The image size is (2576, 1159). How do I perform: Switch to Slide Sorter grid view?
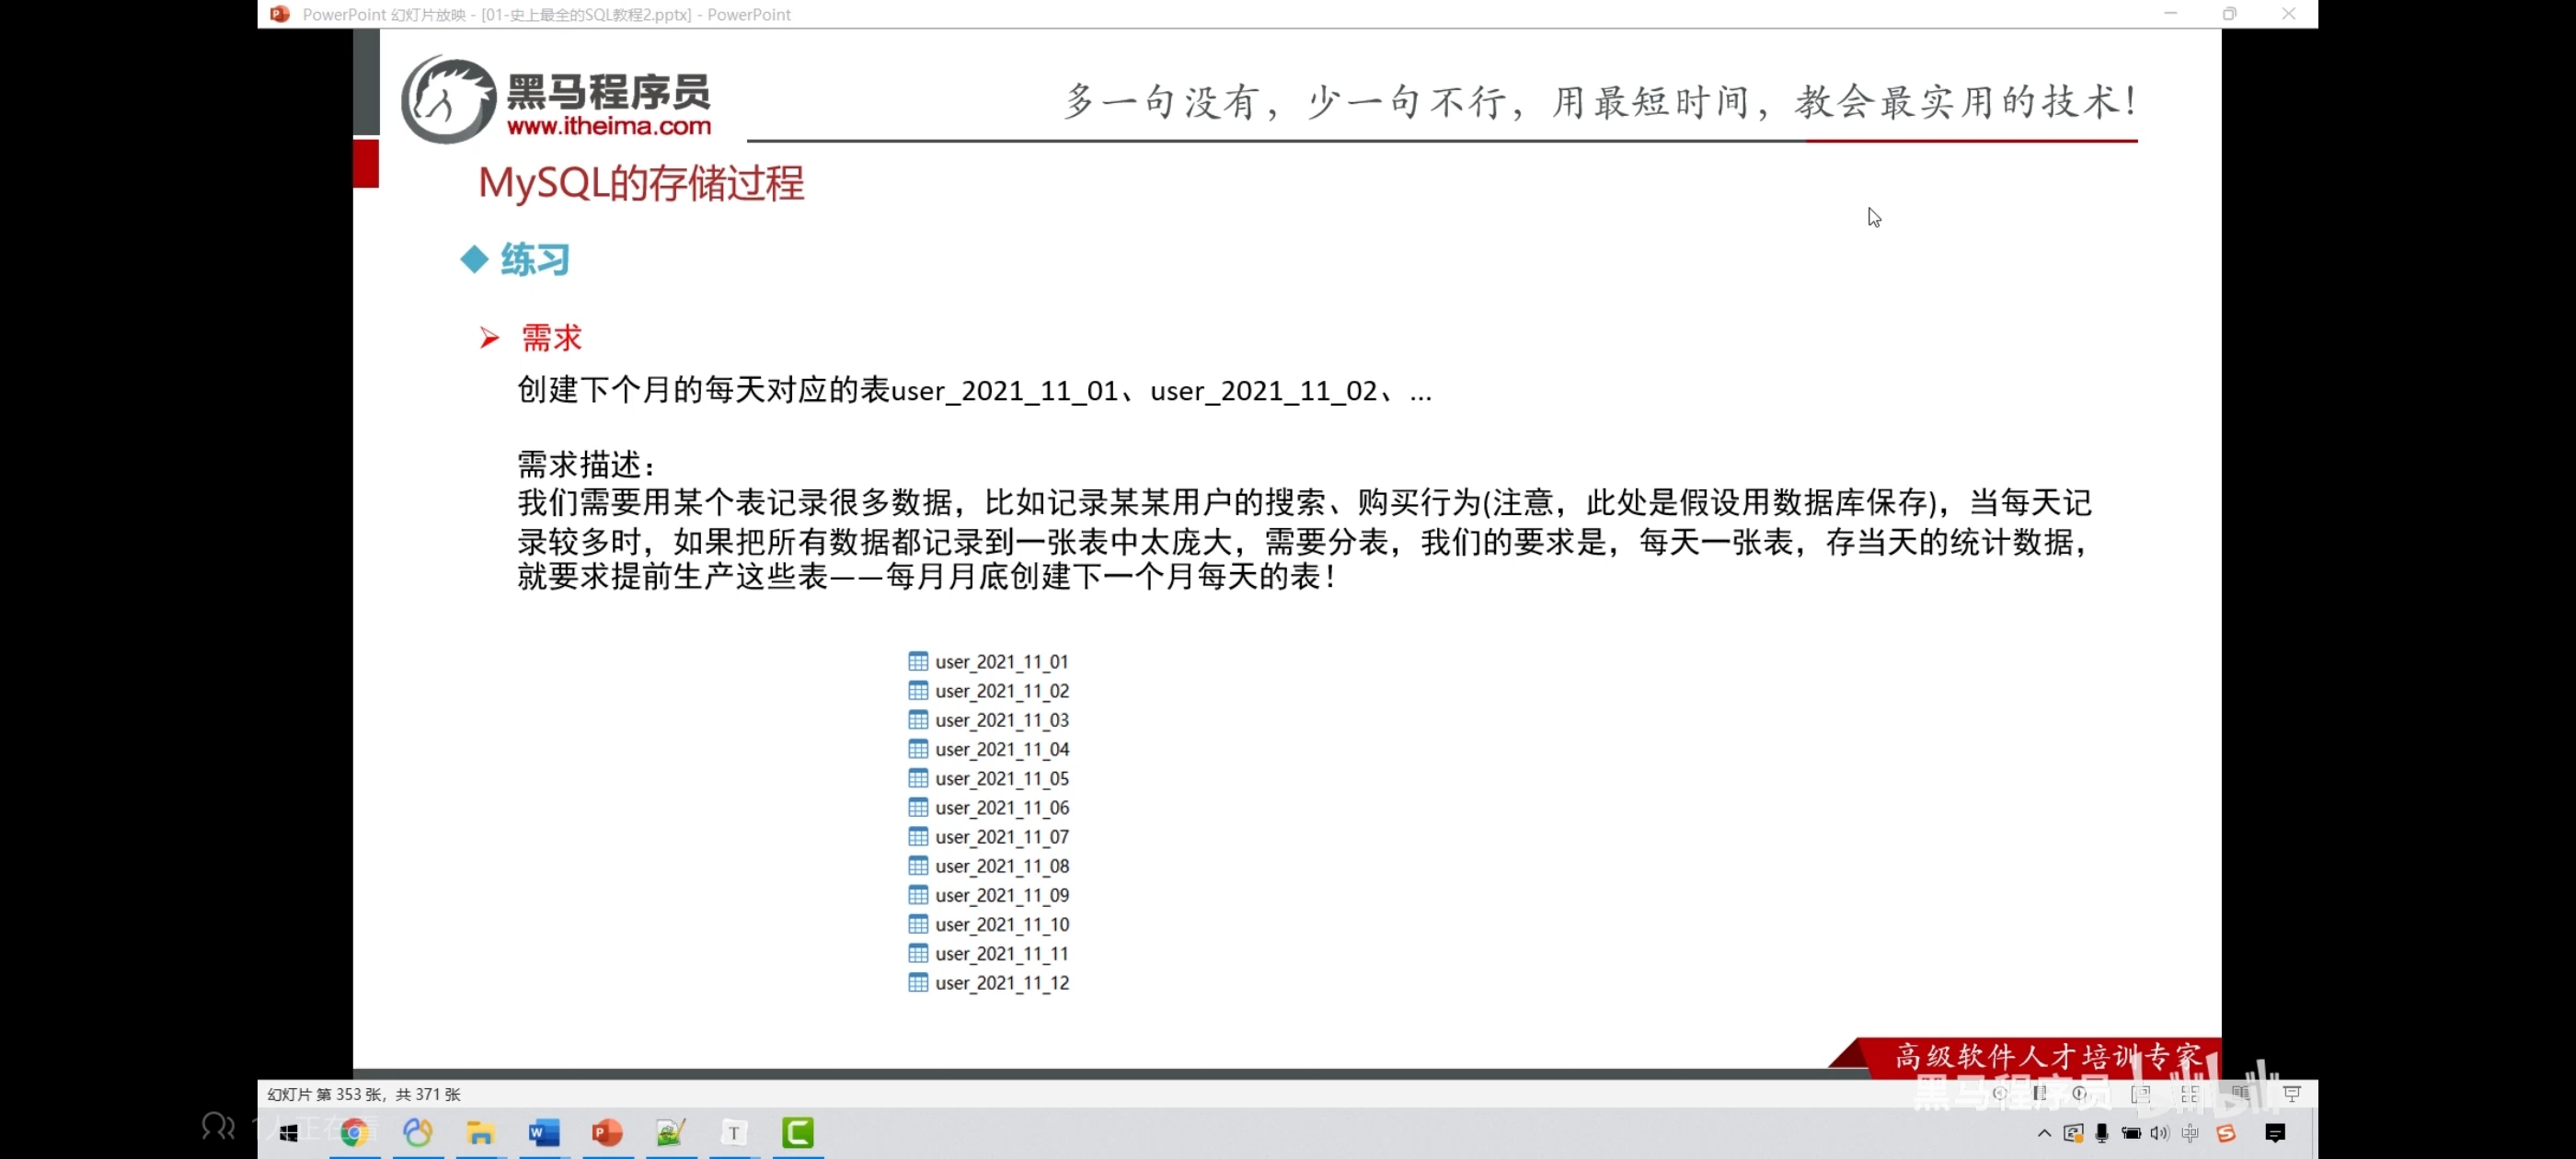(2190, 1094)
